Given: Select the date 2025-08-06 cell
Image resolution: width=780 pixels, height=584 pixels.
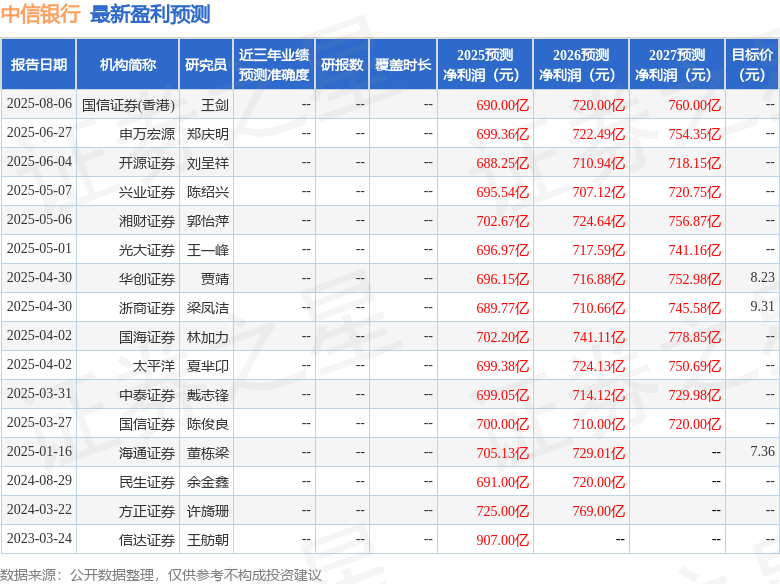Looking at the screenshot, I should coord(39,103).
